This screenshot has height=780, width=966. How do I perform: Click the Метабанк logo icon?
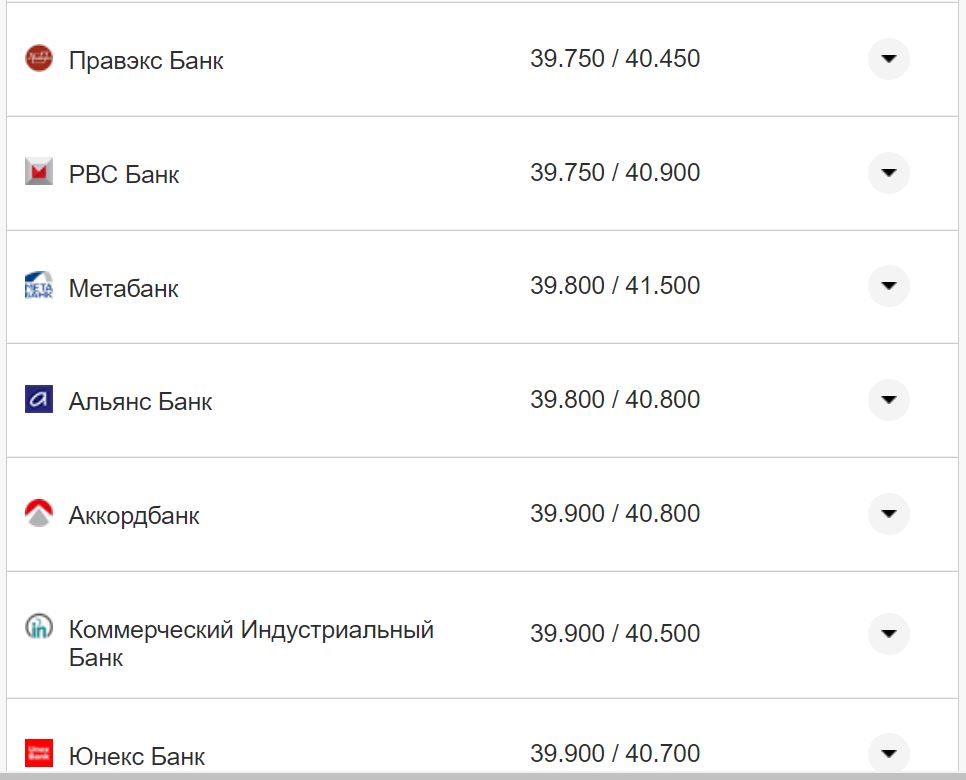point(38,286)
